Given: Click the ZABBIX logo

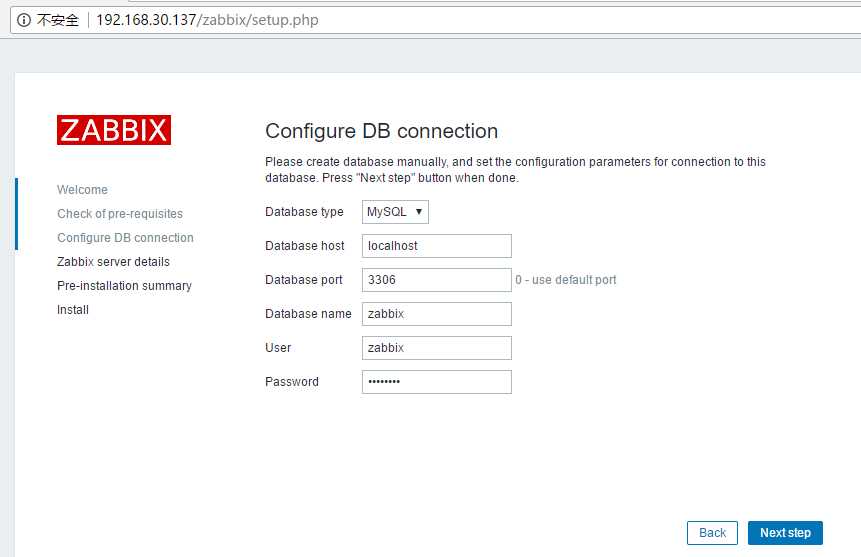Looking at the screenshot, I should (x=114, y=130).
